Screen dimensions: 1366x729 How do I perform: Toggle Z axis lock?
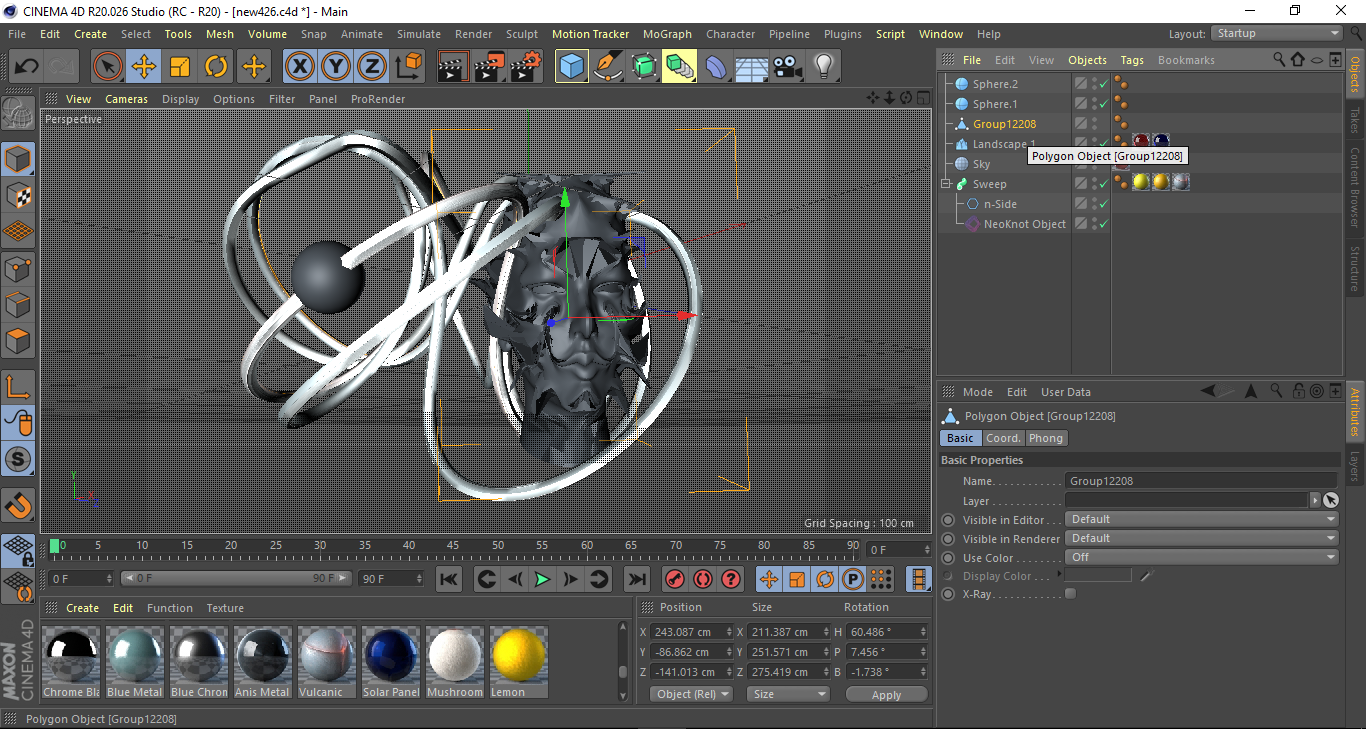pyautogui.click(x=372, y=67)
